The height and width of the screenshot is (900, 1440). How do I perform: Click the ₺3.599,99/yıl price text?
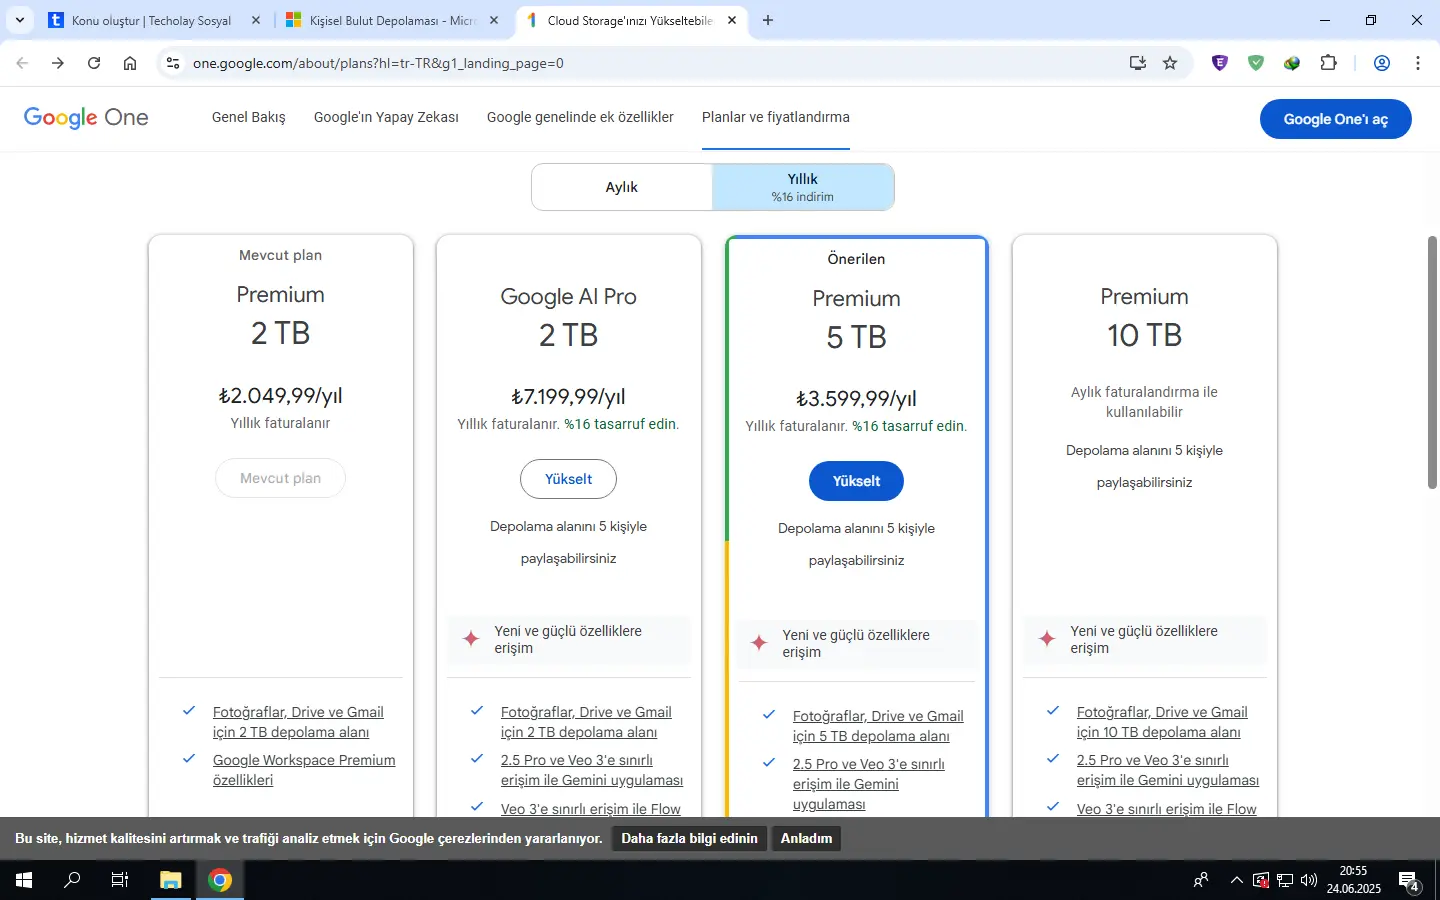coord(856,399)
